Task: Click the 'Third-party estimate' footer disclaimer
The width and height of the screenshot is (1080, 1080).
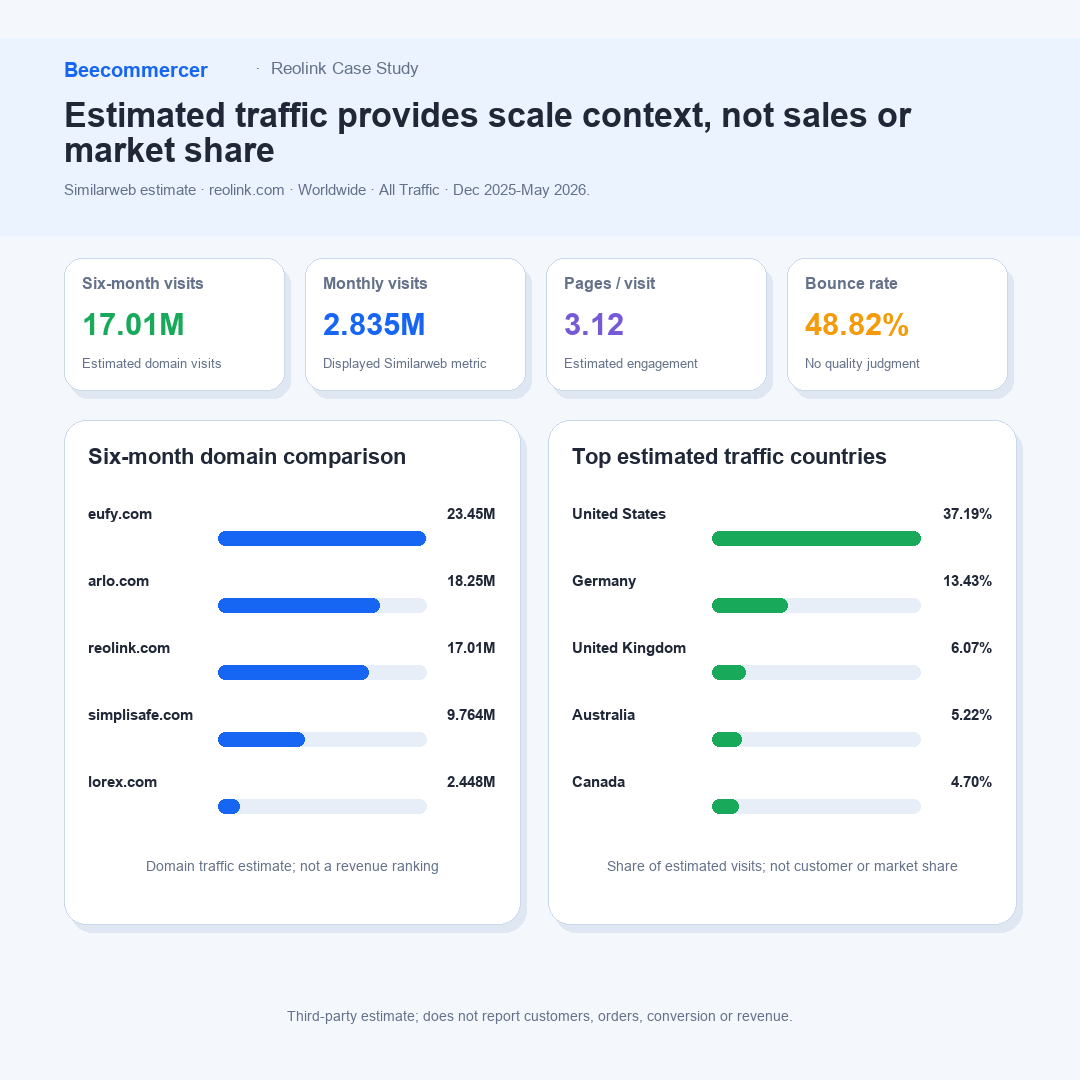Action: click(x=539, y=1016)
